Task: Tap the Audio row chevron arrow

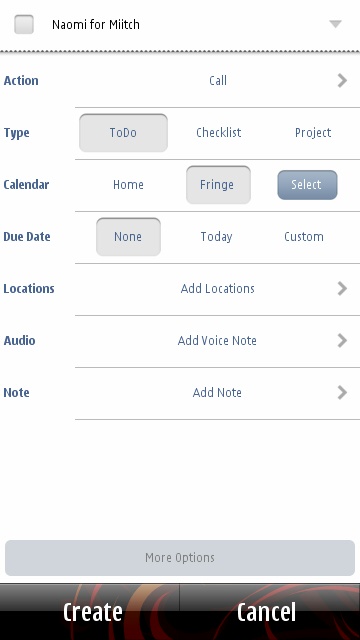Action: 342,340
